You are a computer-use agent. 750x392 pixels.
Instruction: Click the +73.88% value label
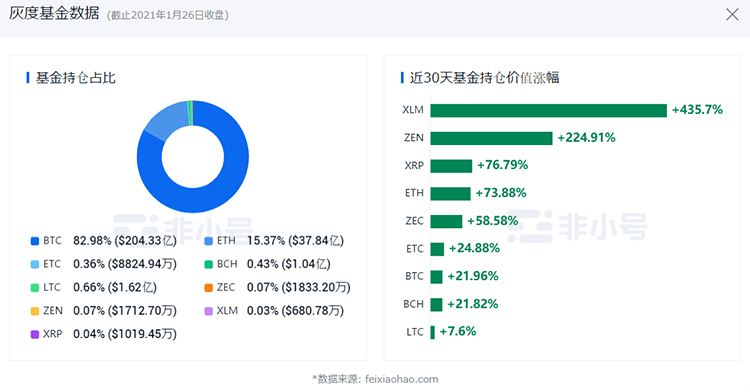tap(501, 193)
